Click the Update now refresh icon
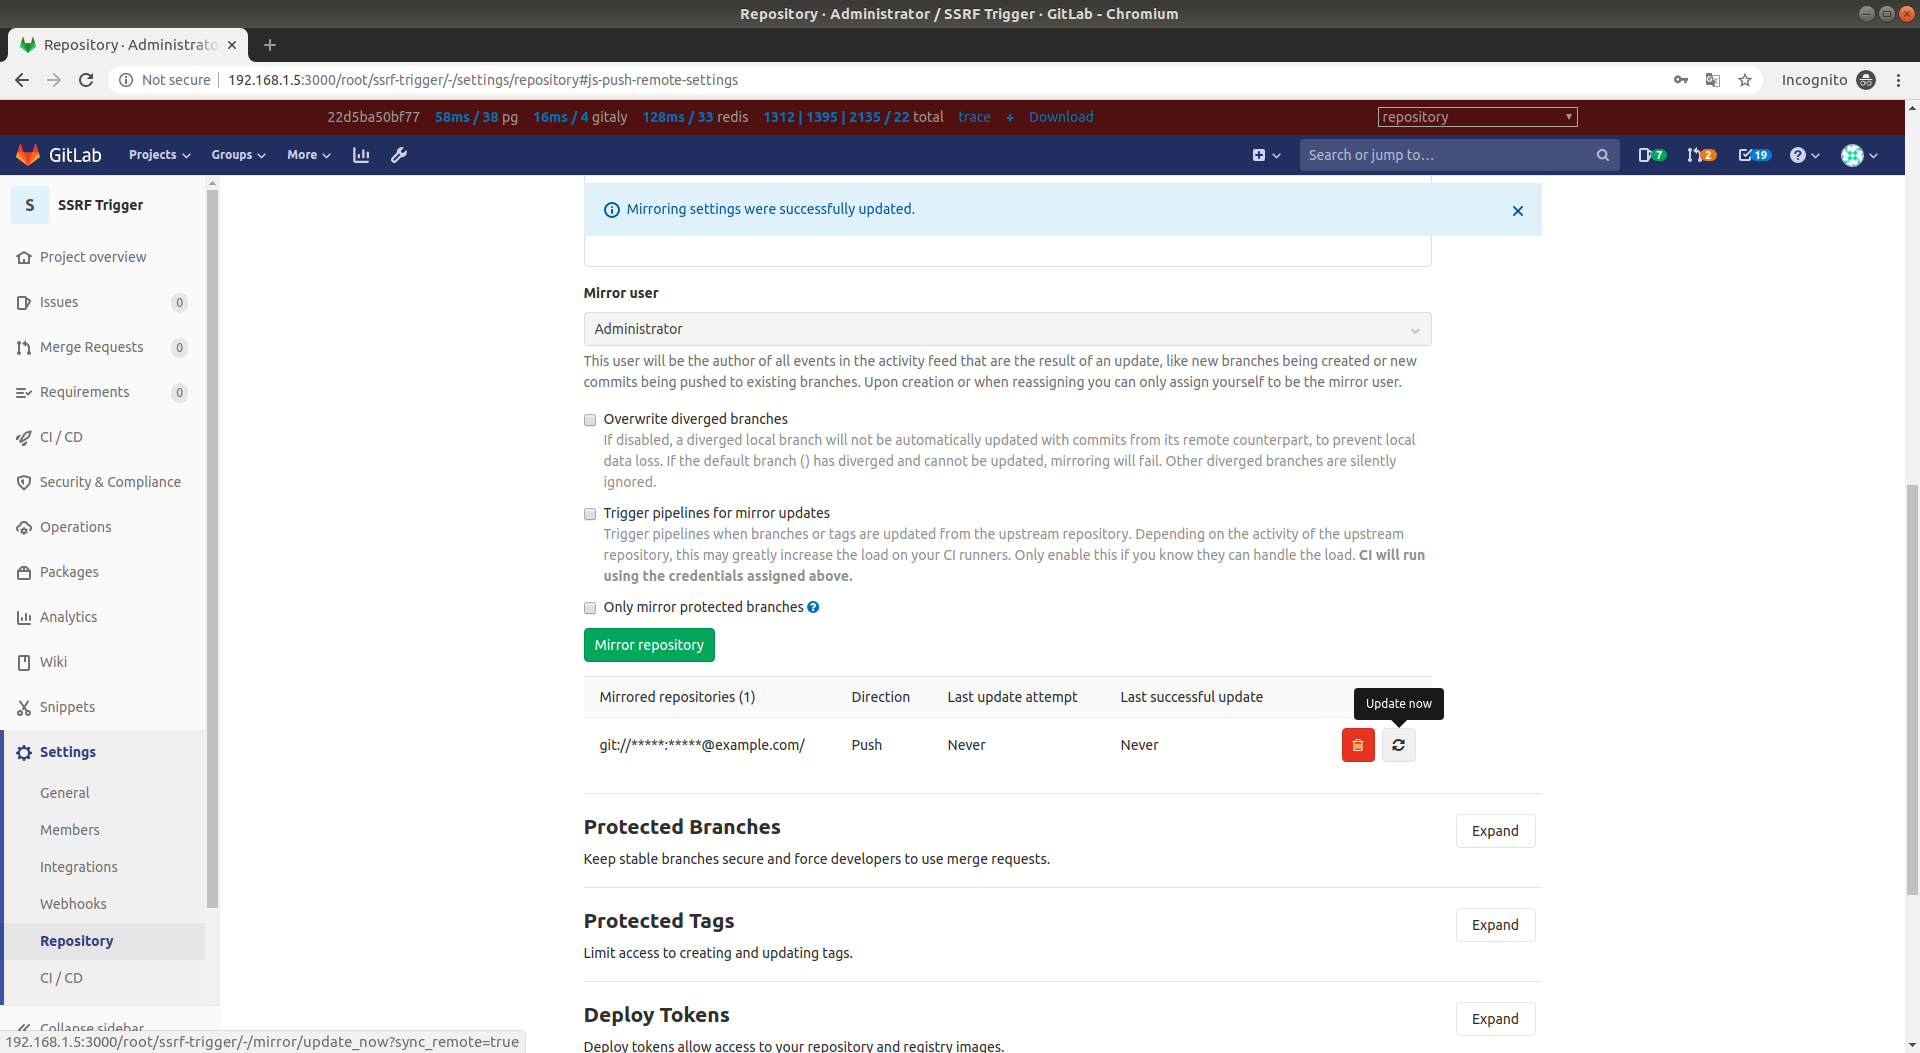Screen dimensions: 1920x1053 point(1398,745)
